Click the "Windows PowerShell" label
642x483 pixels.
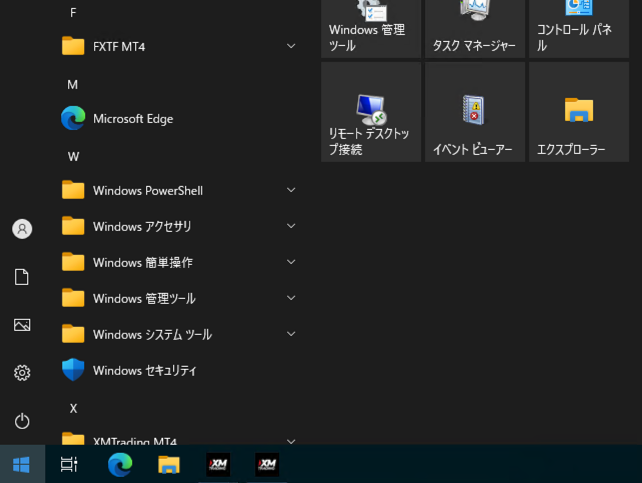click(x=148, y=191)
